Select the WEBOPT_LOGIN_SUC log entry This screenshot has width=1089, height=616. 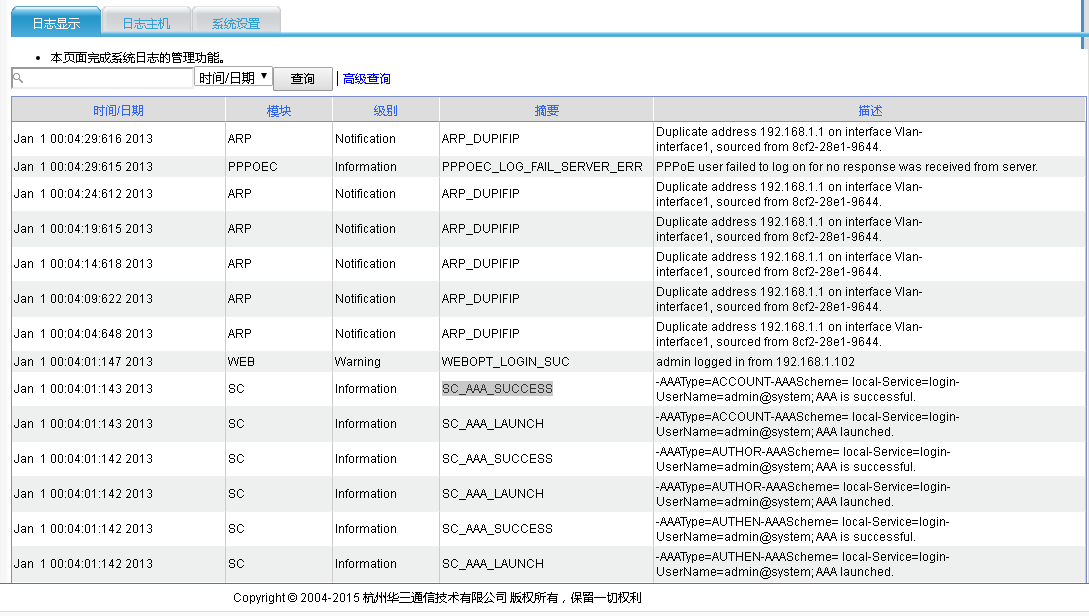click(x=505, y=362)
